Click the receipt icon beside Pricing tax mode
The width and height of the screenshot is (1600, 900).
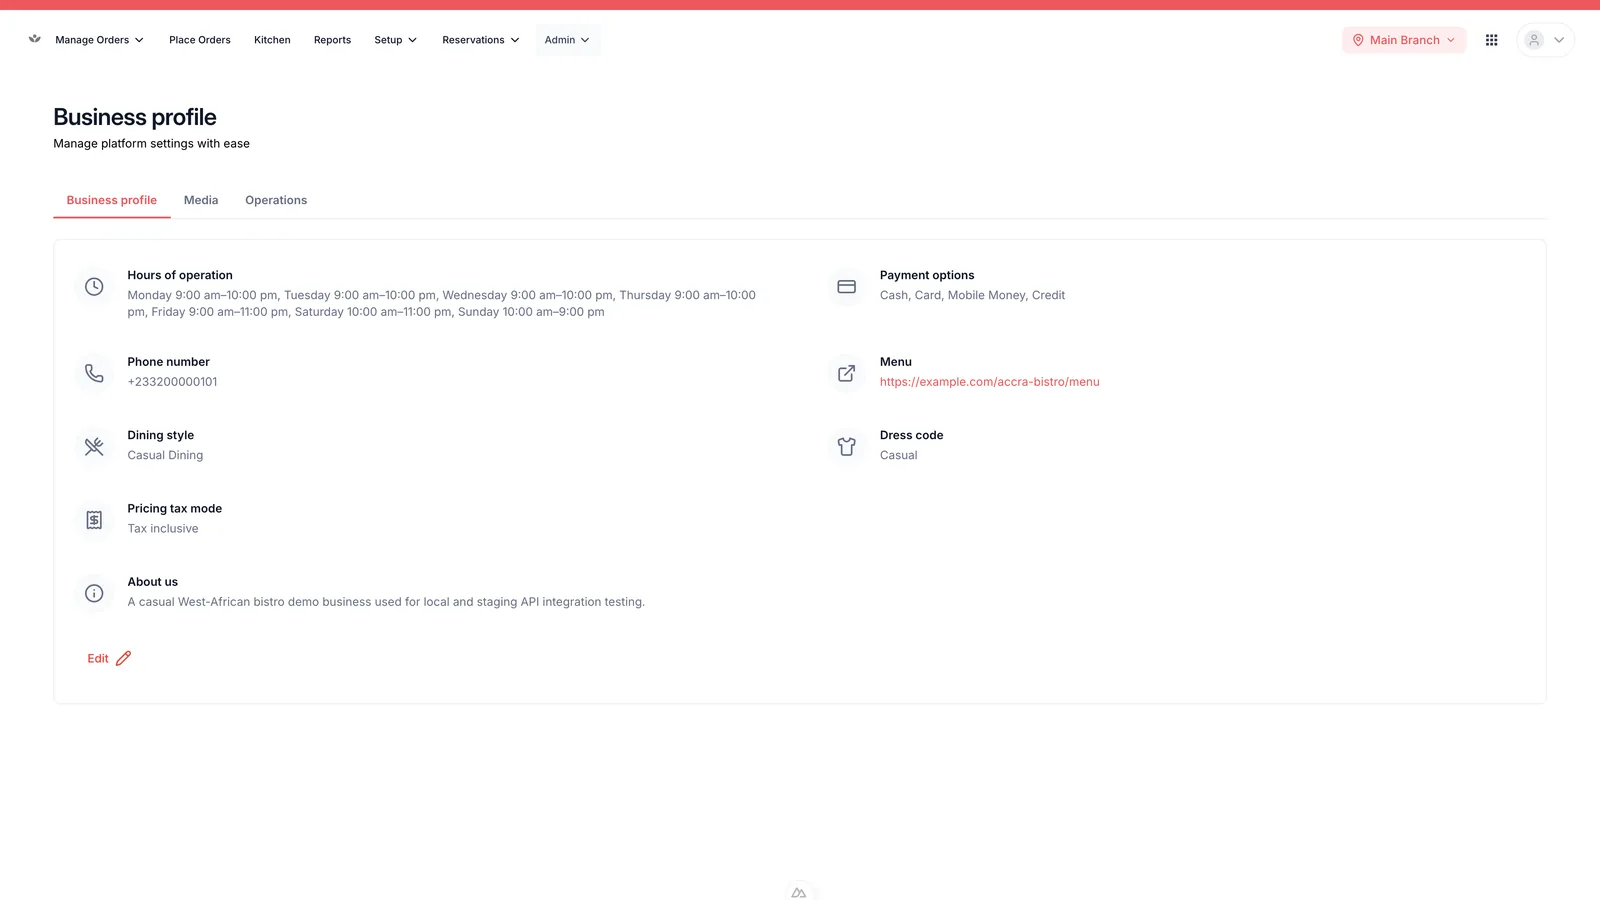coord(94,520)
